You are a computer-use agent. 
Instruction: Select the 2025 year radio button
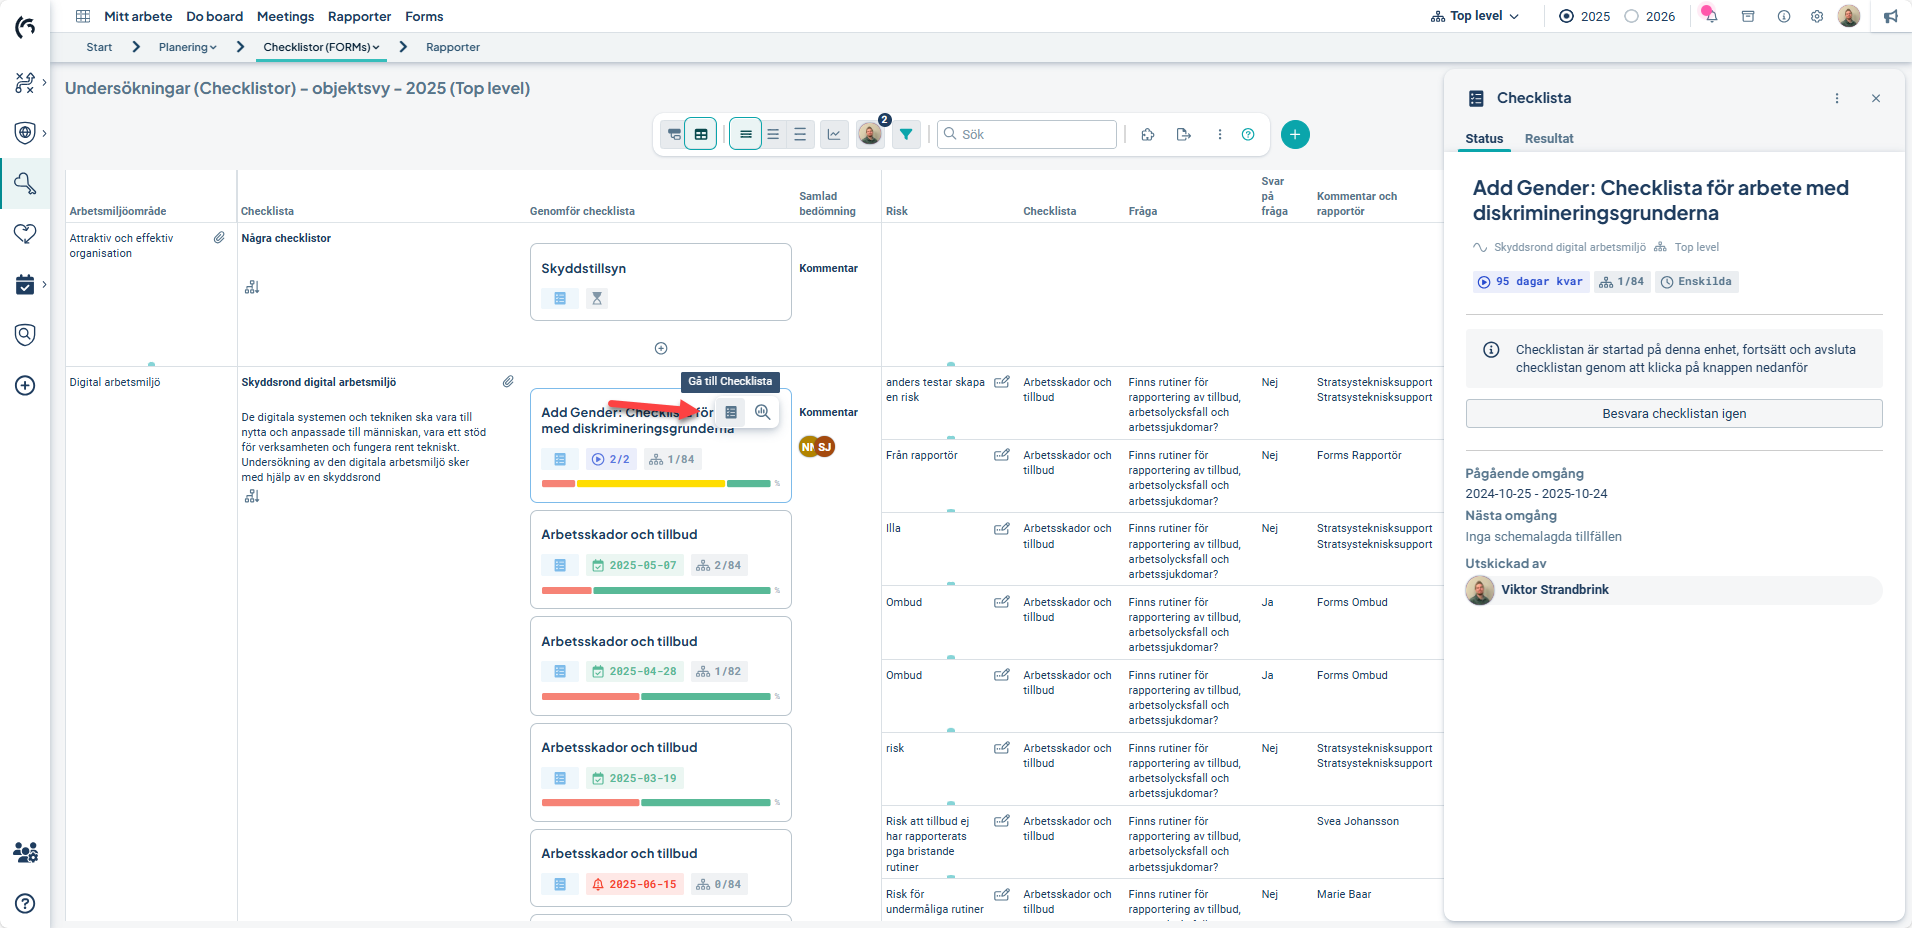[x=1566, y=16]
